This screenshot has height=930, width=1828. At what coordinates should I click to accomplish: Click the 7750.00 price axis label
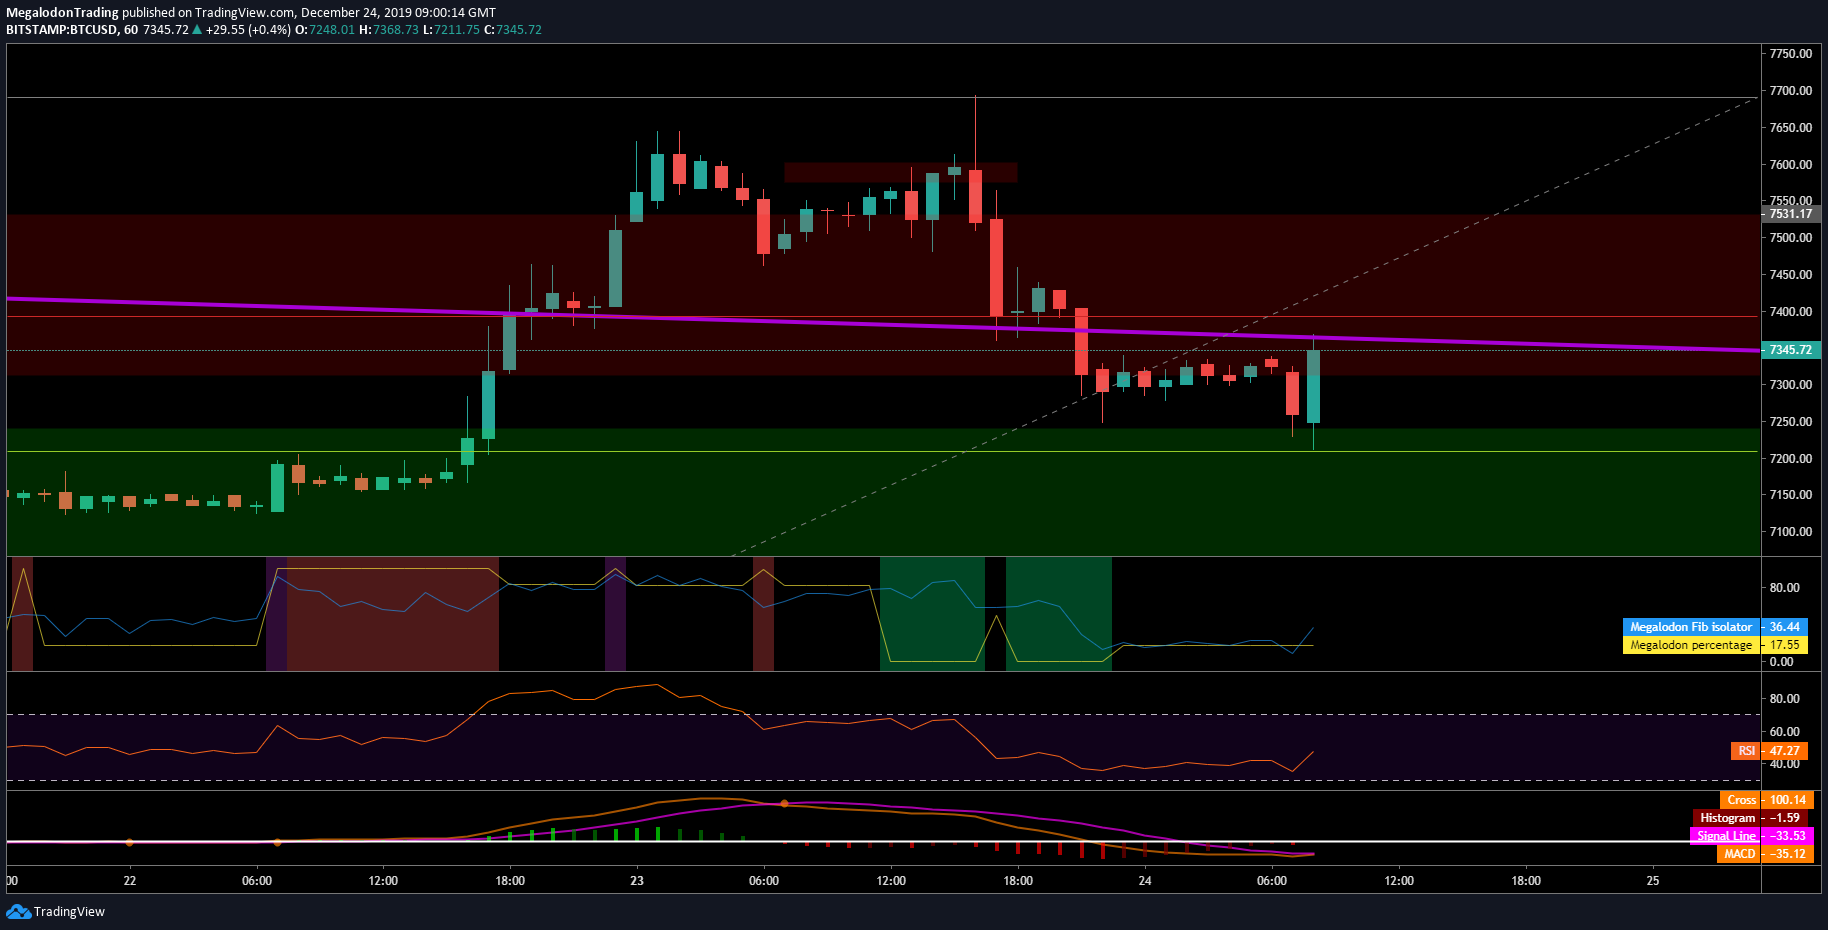1790,54
